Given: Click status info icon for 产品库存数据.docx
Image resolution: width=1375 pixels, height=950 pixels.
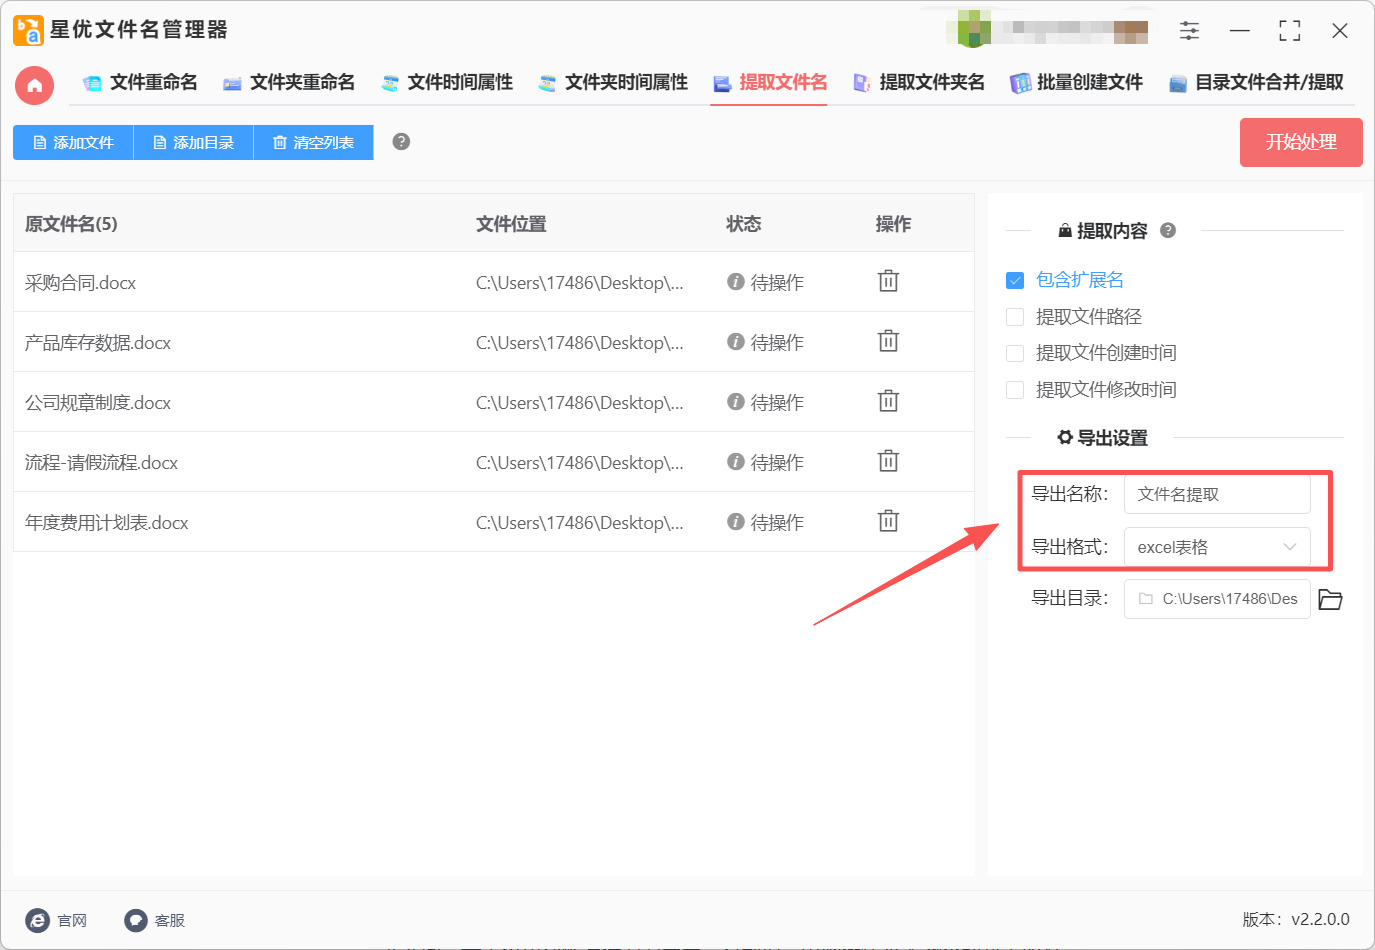Looking at the screenshot, I should (x=735, y=342).
